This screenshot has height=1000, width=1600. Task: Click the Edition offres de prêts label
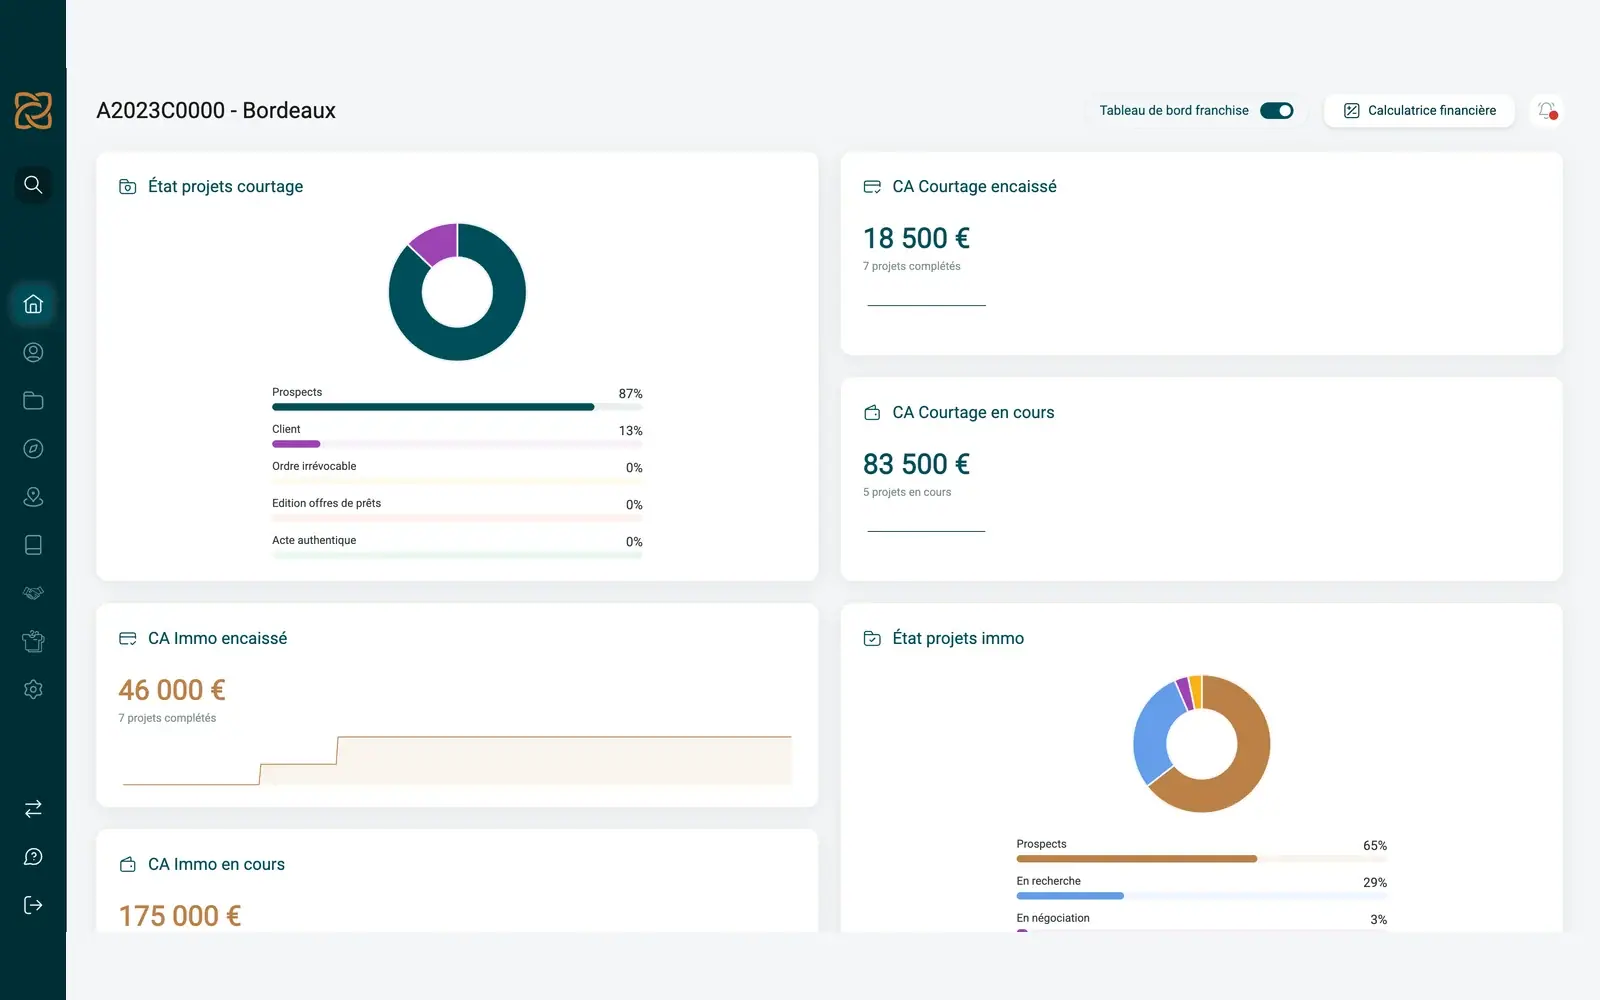[326, 503]
